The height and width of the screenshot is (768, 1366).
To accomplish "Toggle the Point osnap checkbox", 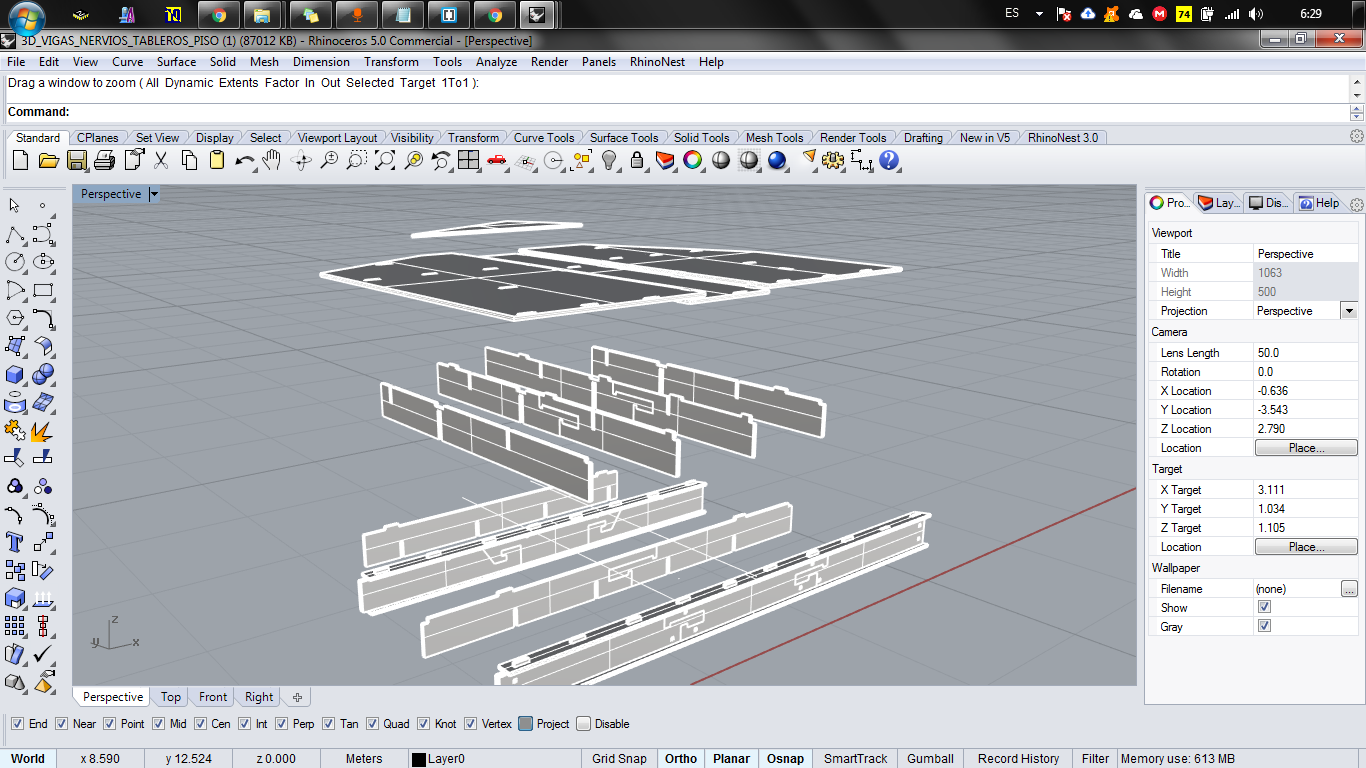I will pyautogui.click(x=110, y=724).
